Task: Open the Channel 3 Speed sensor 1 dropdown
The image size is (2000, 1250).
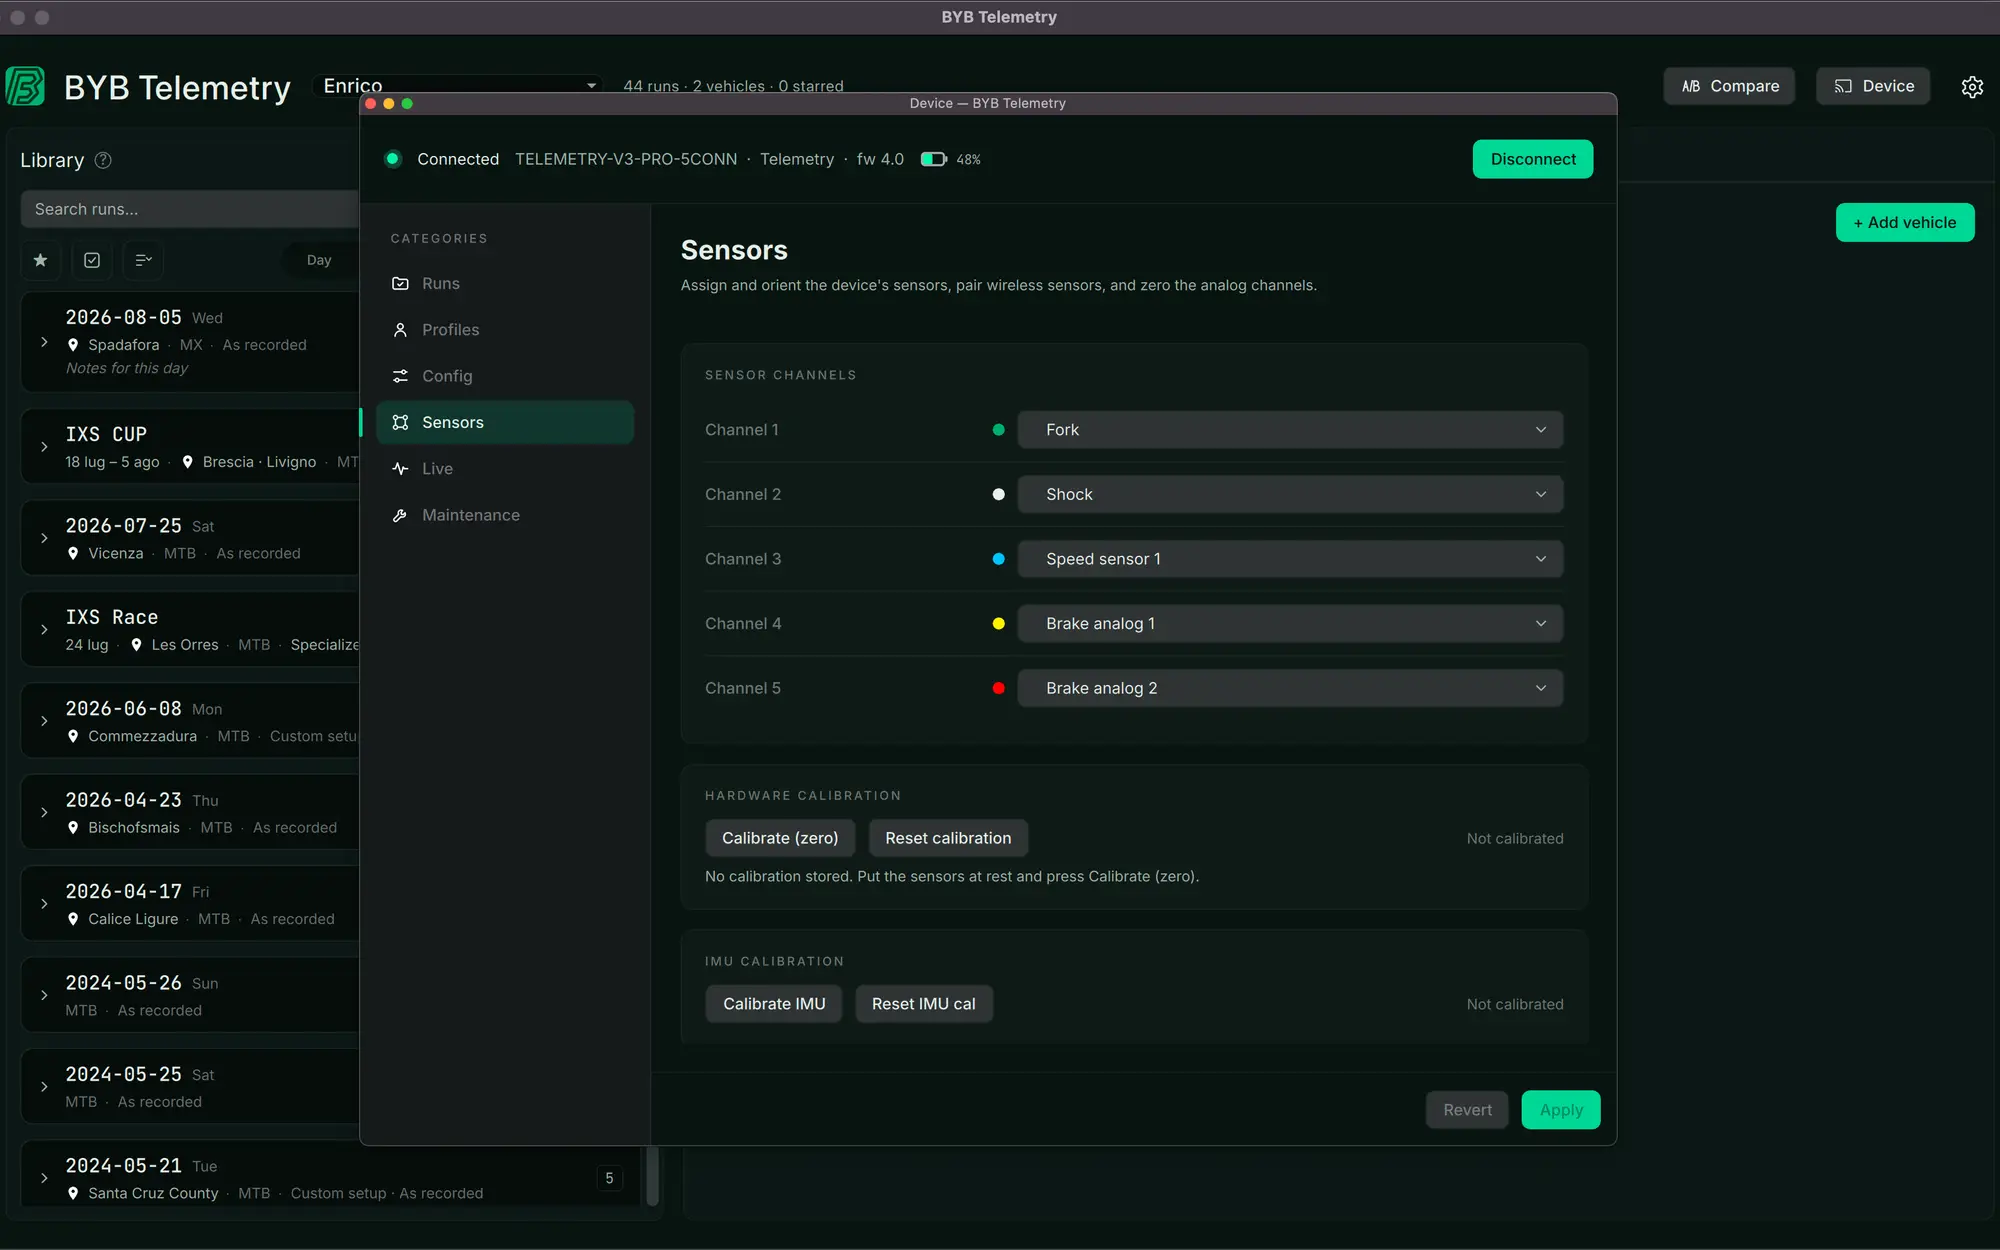Action: [x=1290, y=559]
